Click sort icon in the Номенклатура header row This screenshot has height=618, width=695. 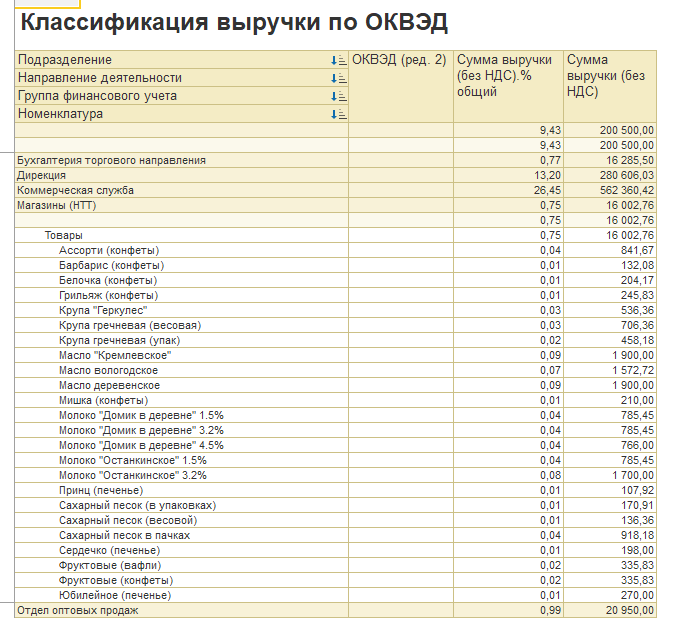[337, 114]
